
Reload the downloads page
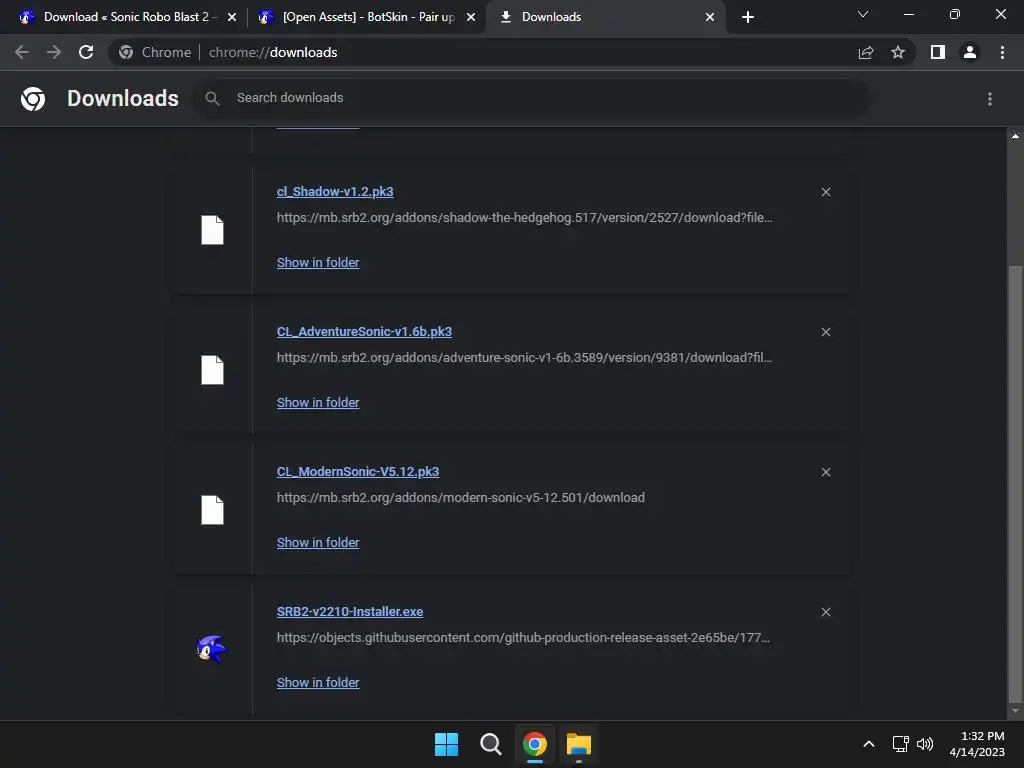tap(86, 52)
